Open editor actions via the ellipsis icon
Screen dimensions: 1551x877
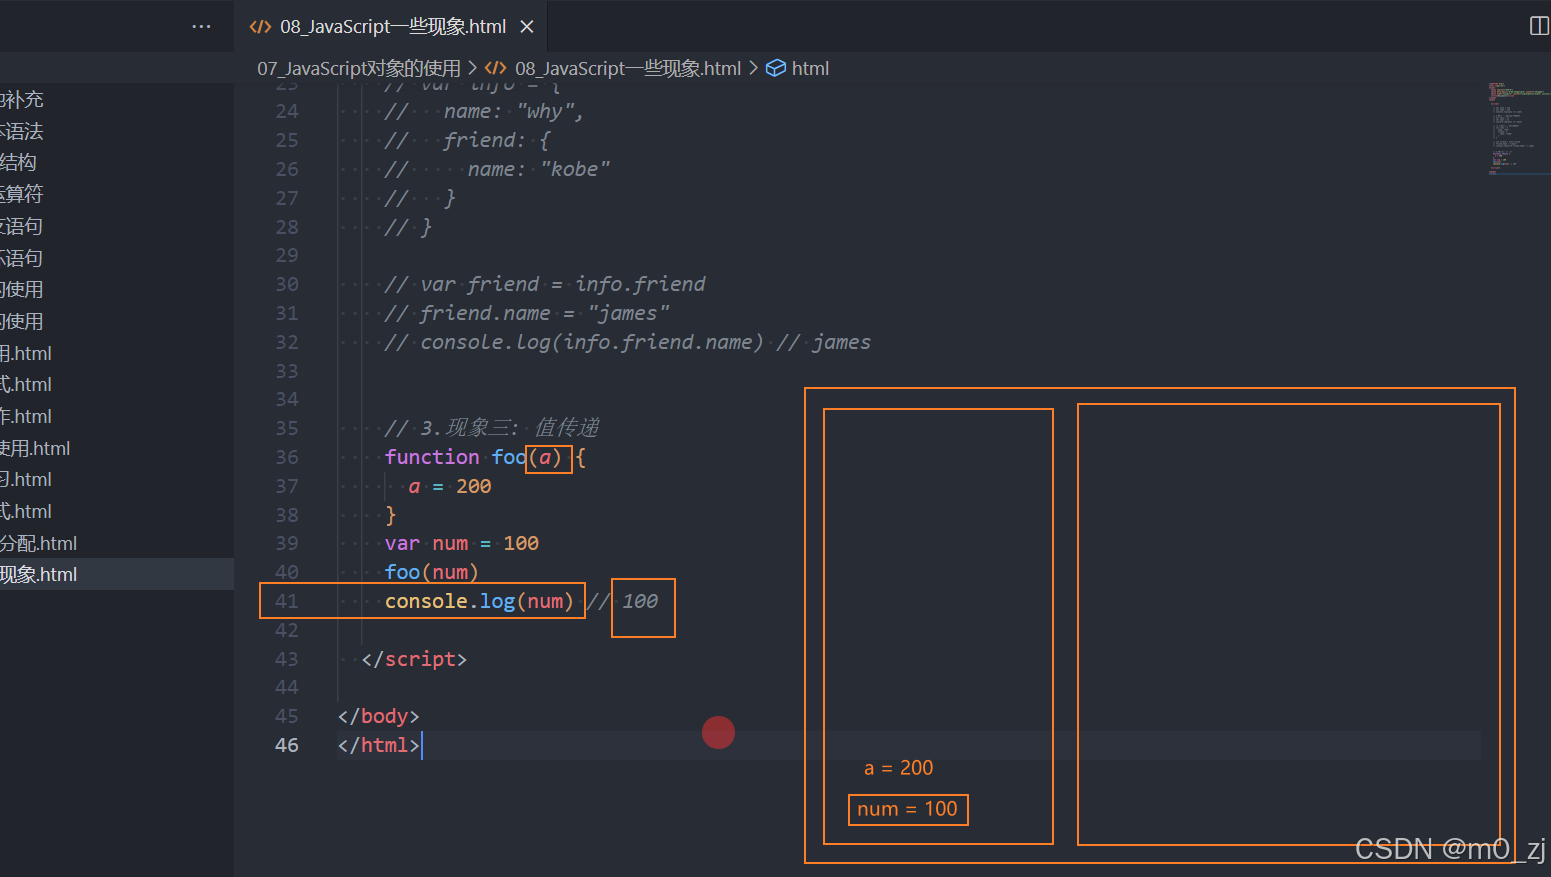200,26
